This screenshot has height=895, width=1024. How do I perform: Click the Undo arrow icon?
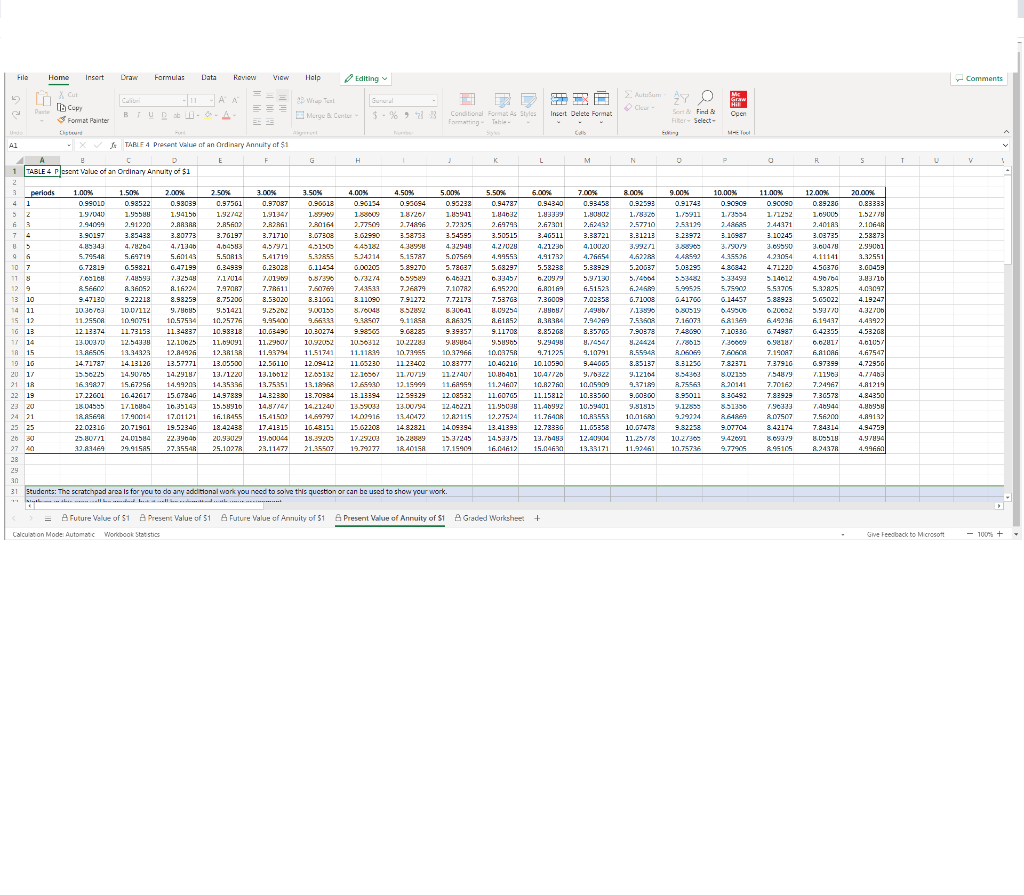(16, 100)
